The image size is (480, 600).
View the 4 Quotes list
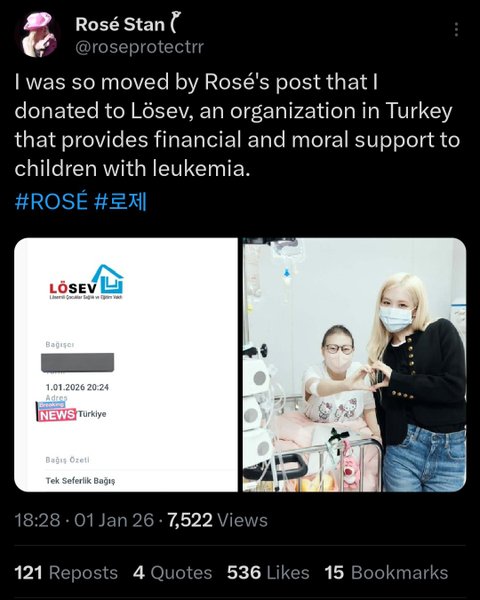tap(173, 573)
